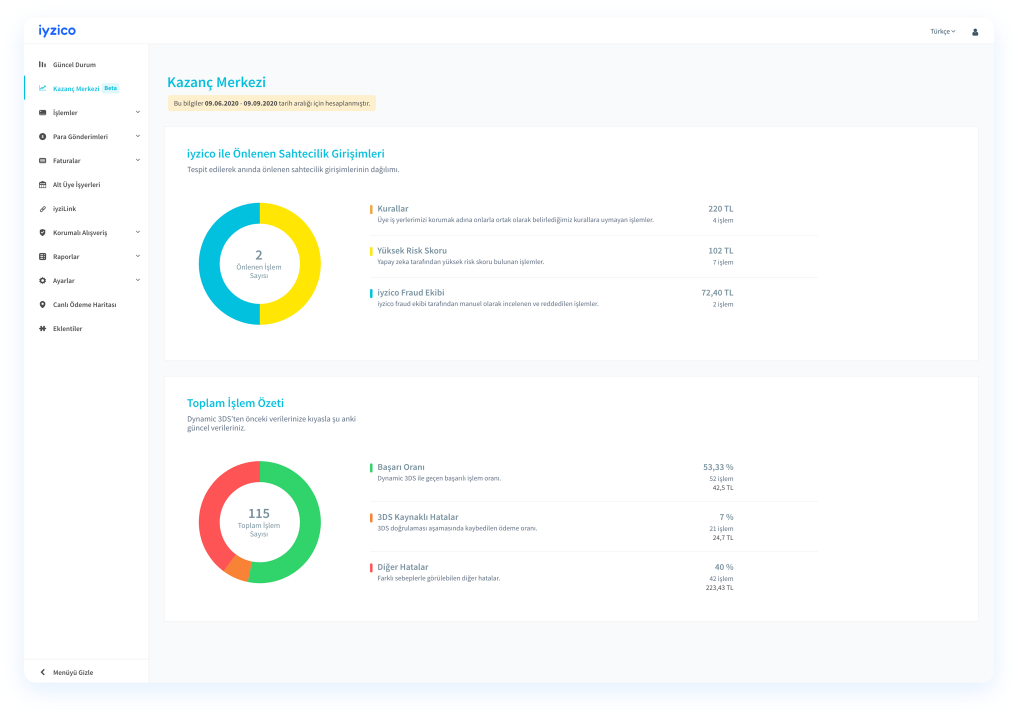Viewport: 1018px width, 715px height.
Task: Click the 72,40 TL amount value
Action: pyautogui.click(x=717, y=293)
